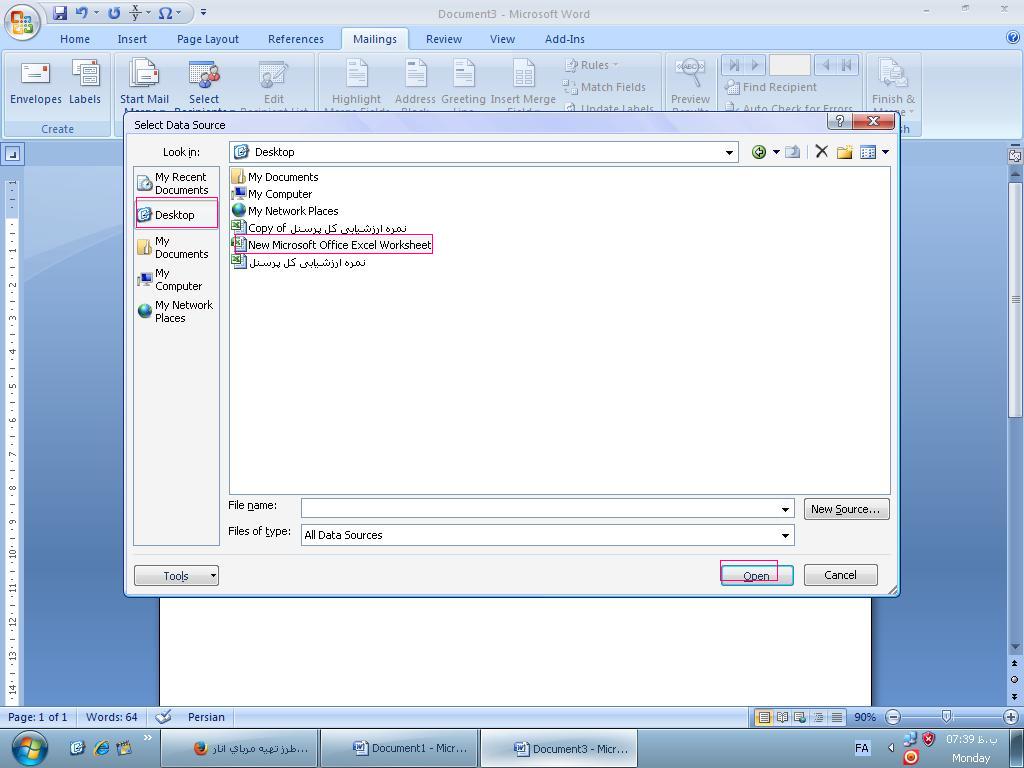
Task: Select My Recent Documents in places bar
Action: tap(176, 184)
